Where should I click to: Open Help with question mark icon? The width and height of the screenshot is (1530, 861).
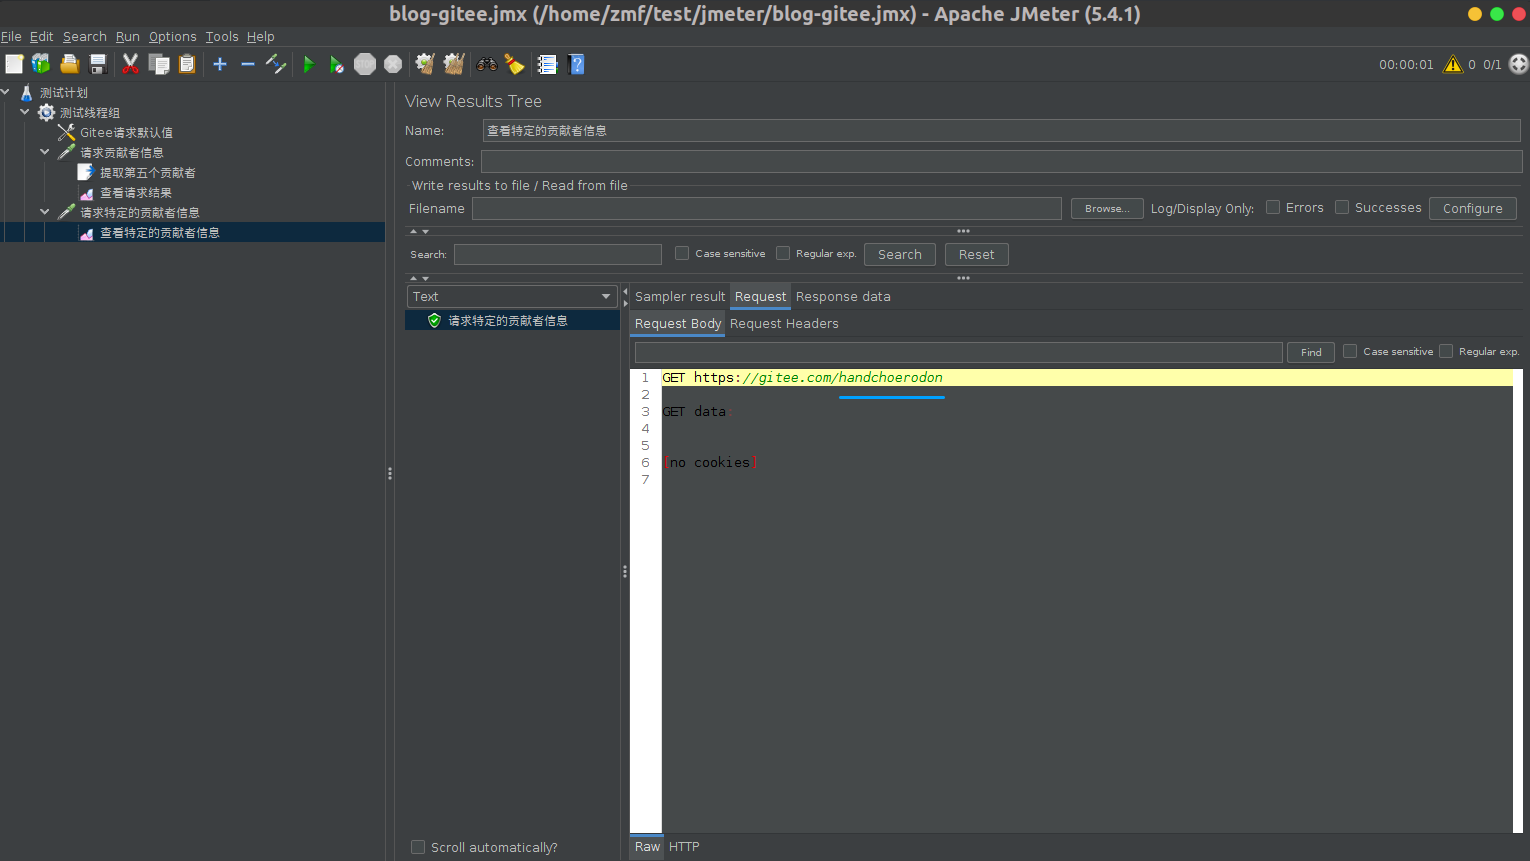click(576, 64)
